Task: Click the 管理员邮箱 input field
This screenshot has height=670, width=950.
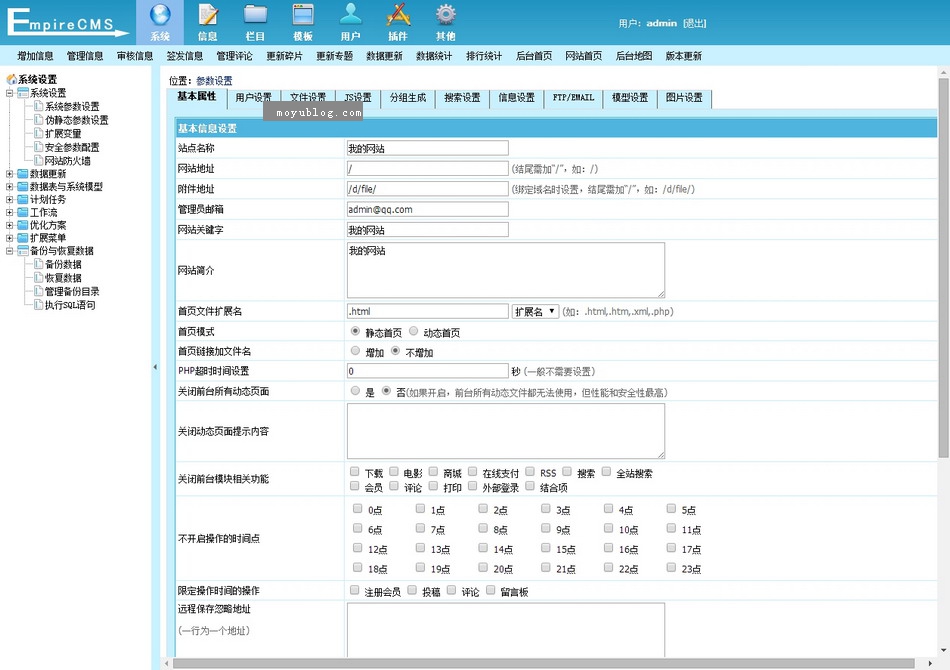Action: [428, 210]
